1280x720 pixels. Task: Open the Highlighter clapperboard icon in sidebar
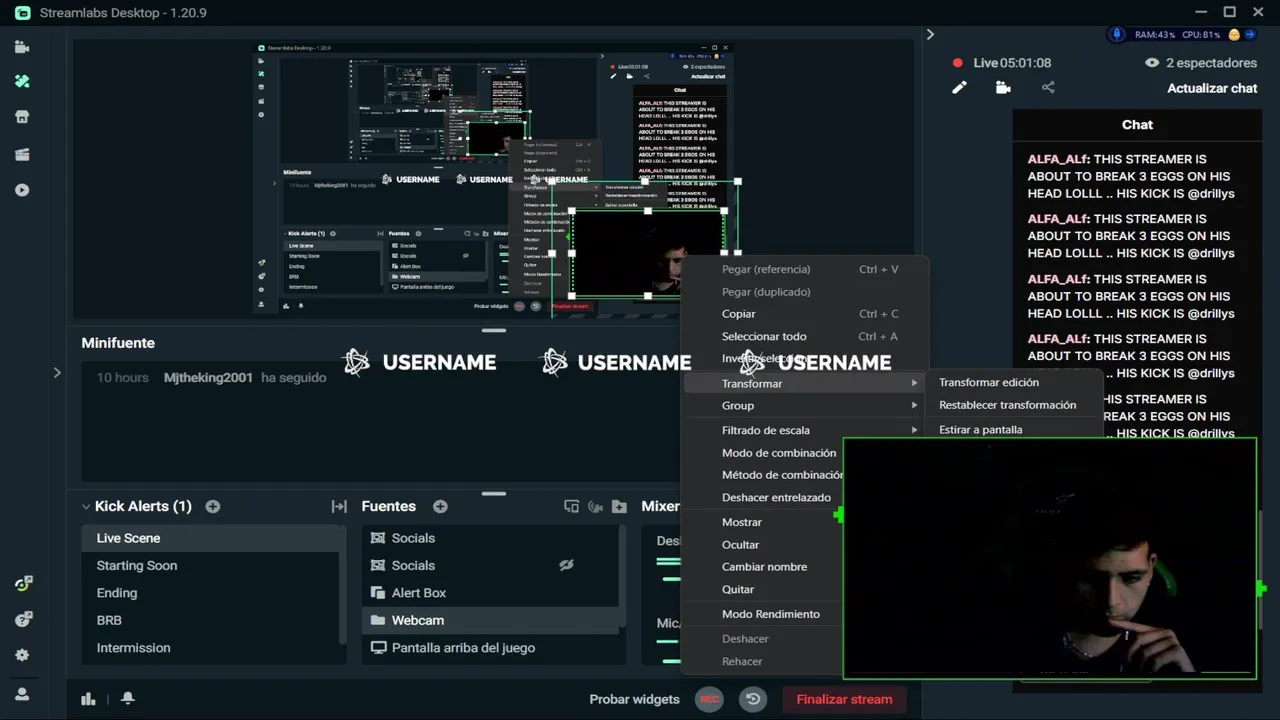(x=22, y=154)
